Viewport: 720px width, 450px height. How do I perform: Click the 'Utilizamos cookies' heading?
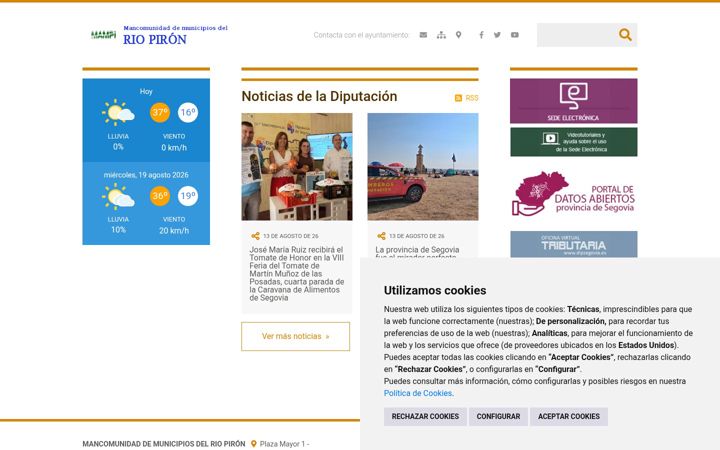(x=435, y=290)
